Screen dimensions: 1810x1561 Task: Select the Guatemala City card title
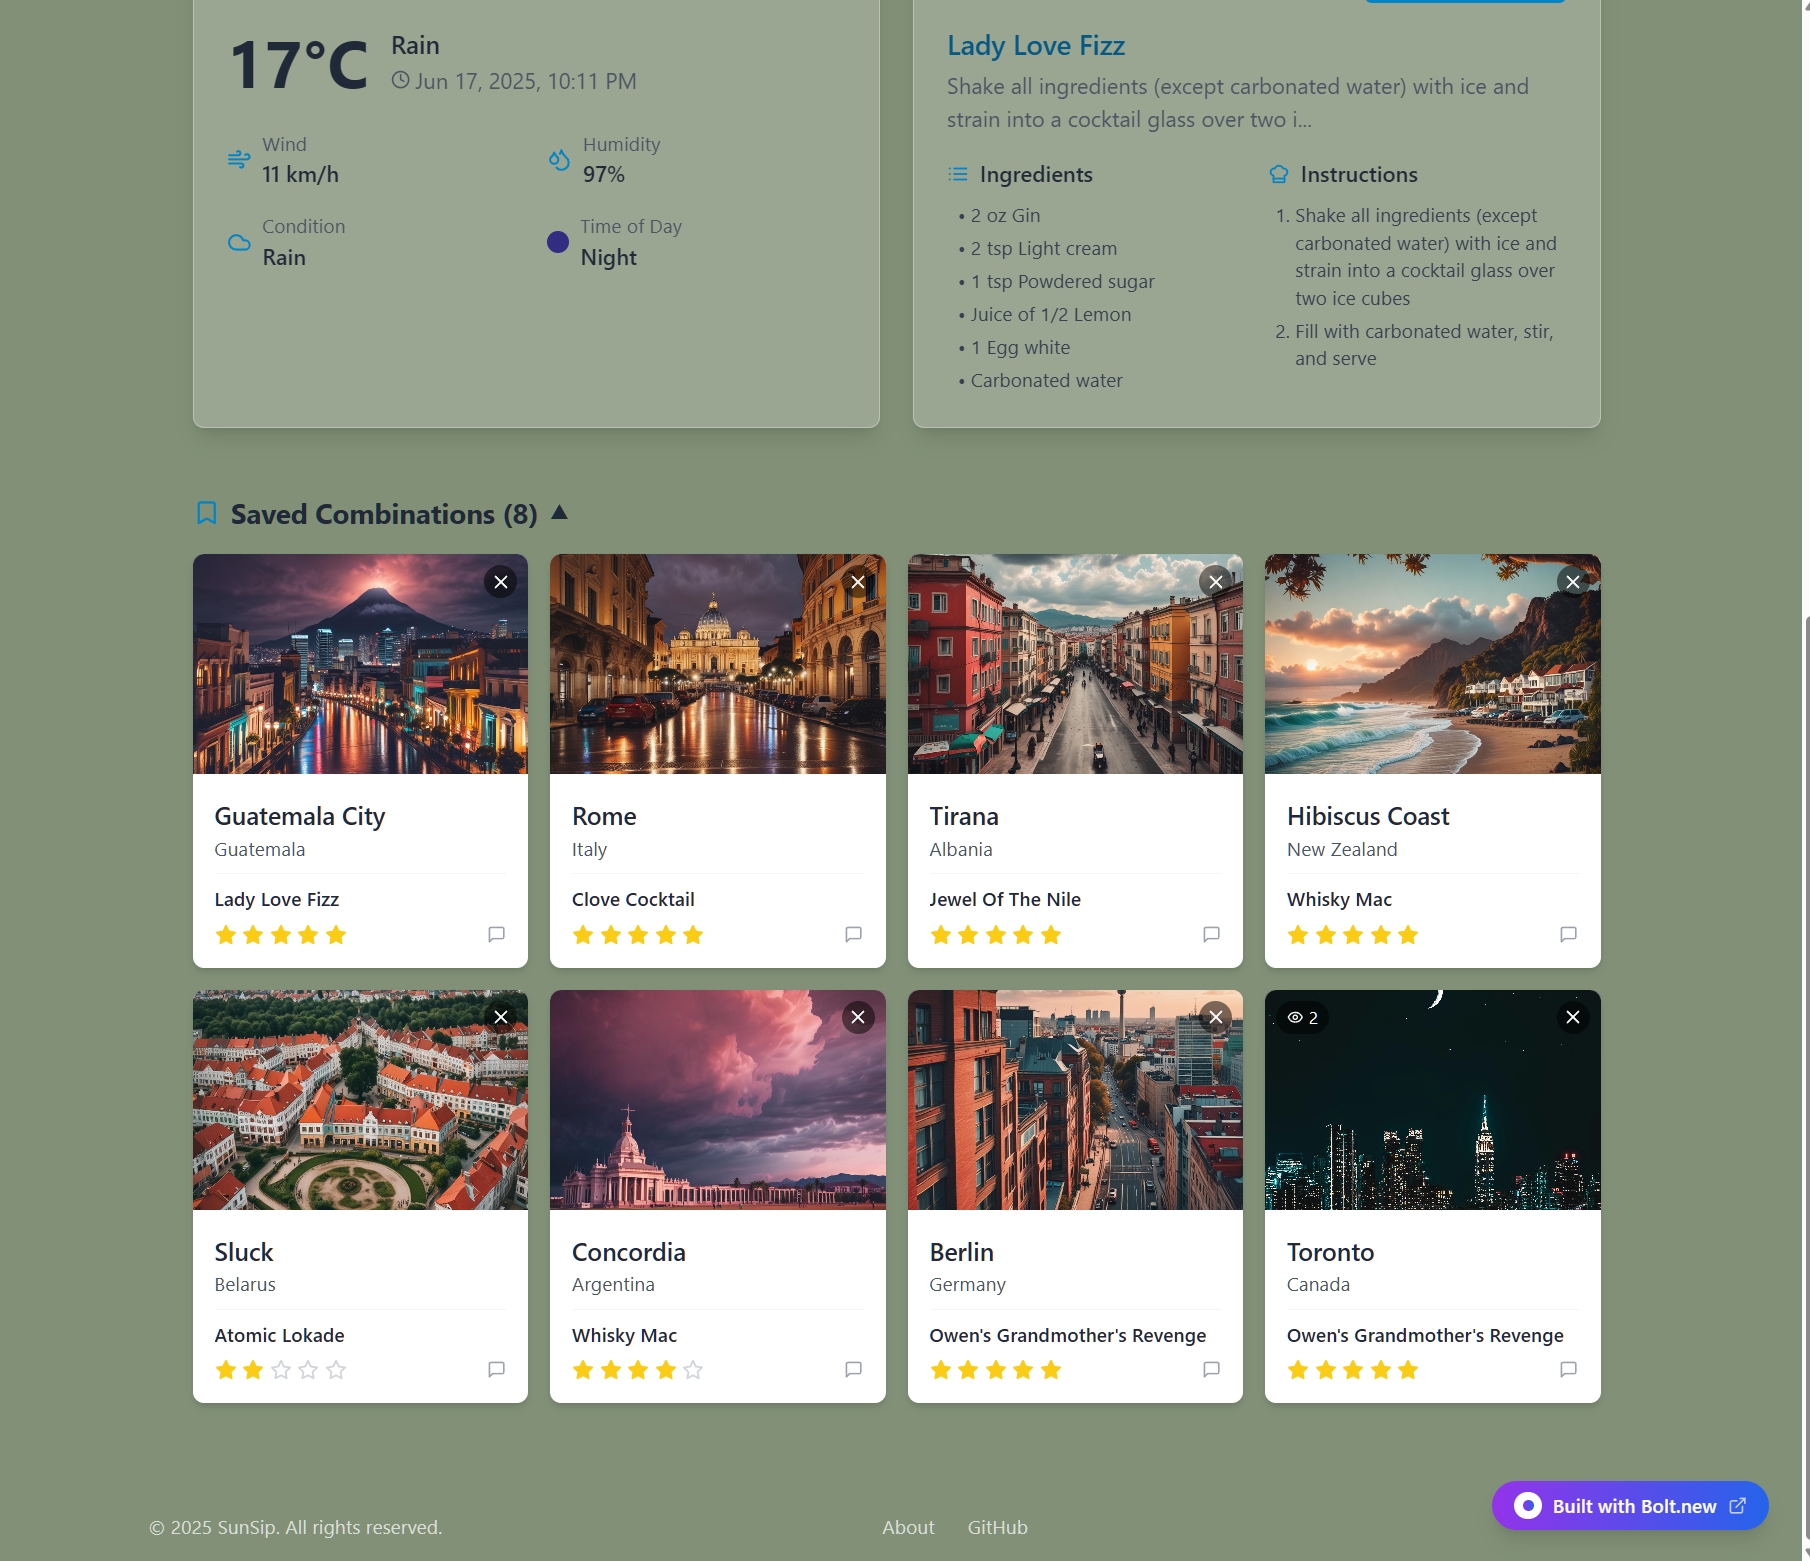point(300,816)
